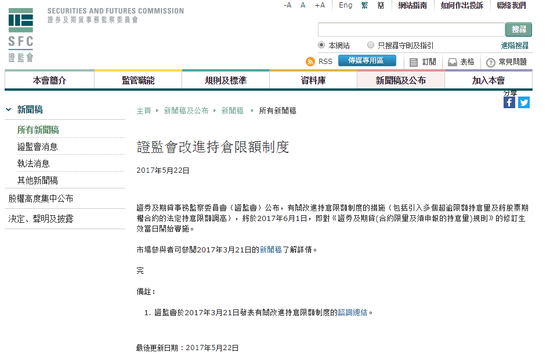Image resolution: width=550 pixels, height=360 pixels.
Task: Share on Facebook icon
Action: pos(509,102)
